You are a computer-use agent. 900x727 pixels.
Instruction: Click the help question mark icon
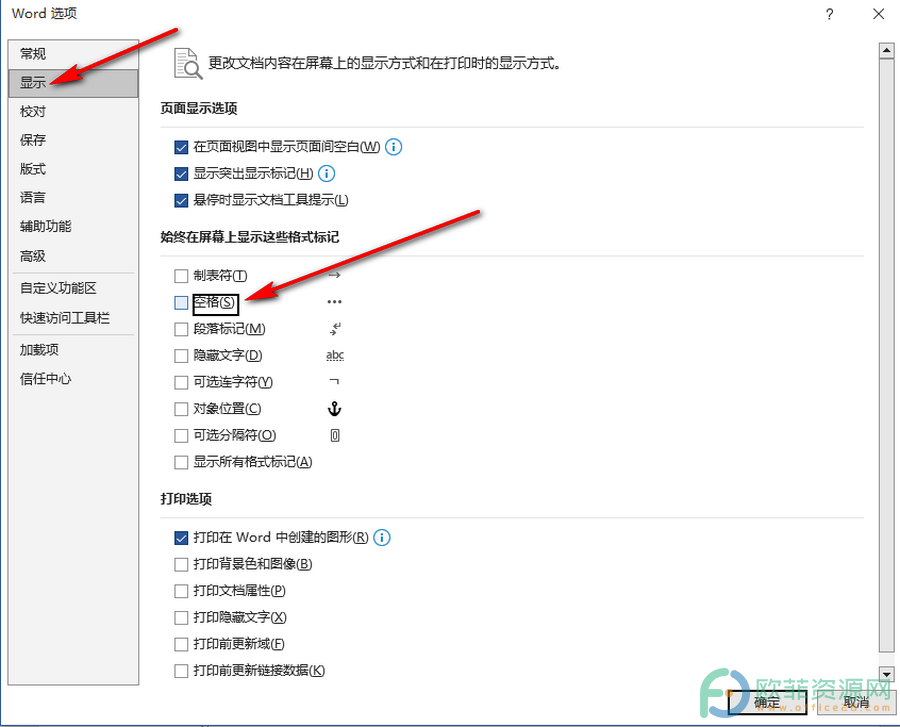click(829, 14)
